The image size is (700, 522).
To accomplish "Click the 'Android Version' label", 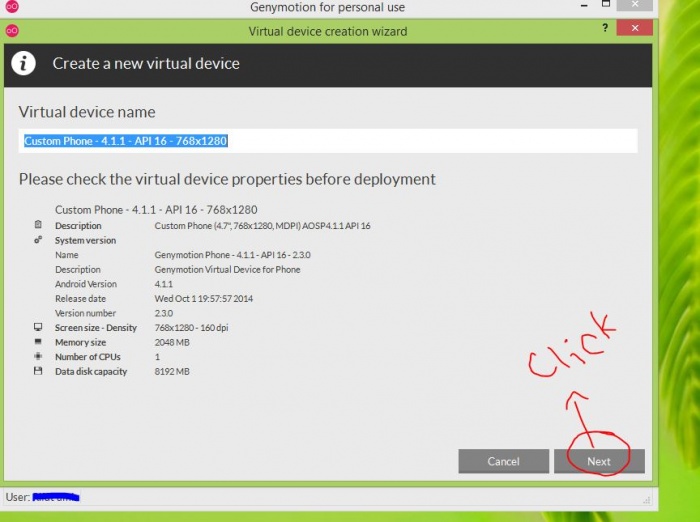I will pyautogui.click(x=86, y=284).
